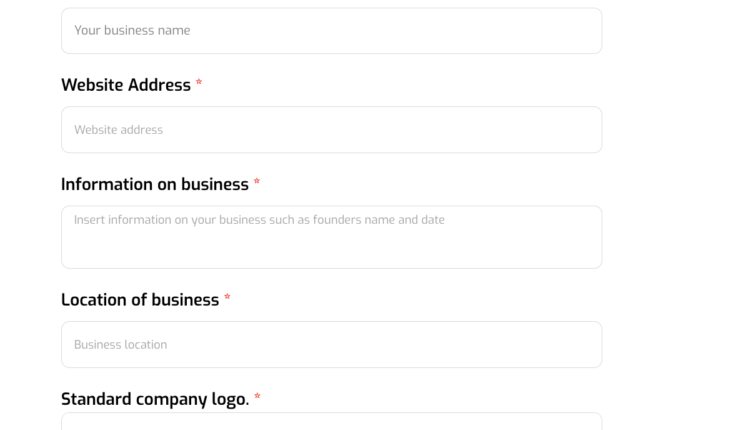Image resolution: width=746 pixels, height=430 pixels.
Task: Click the 'Information on business' label
Action: (x=155, y=184)
